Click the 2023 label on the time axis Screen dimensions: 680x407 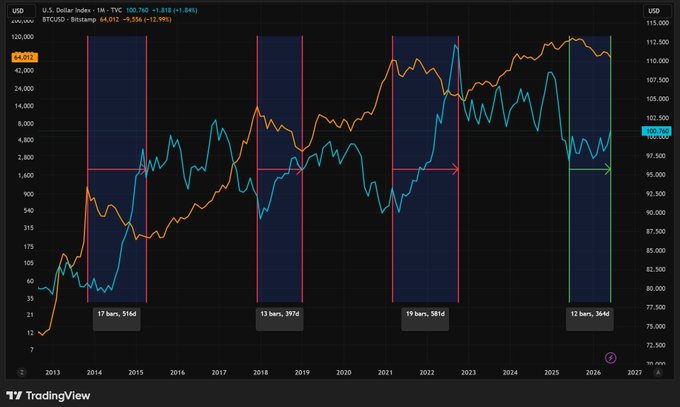(468, 373)
